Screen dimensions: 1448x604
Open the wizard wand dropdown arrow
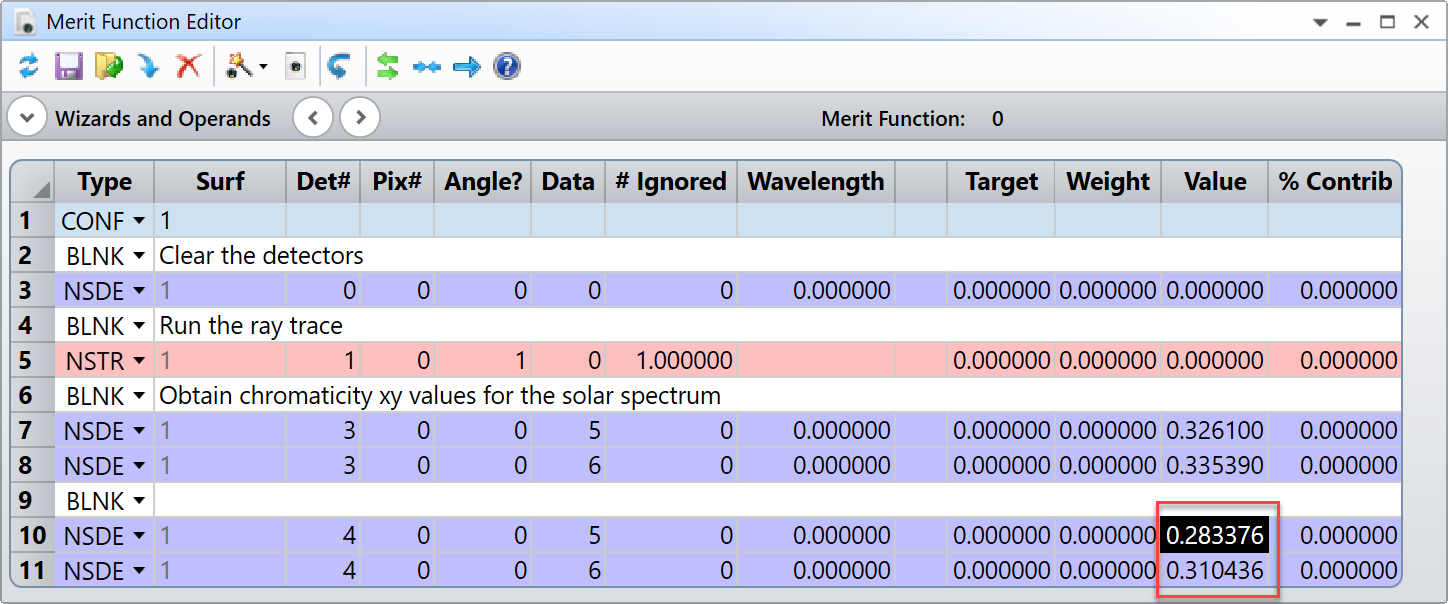click(x=263, y=67)
